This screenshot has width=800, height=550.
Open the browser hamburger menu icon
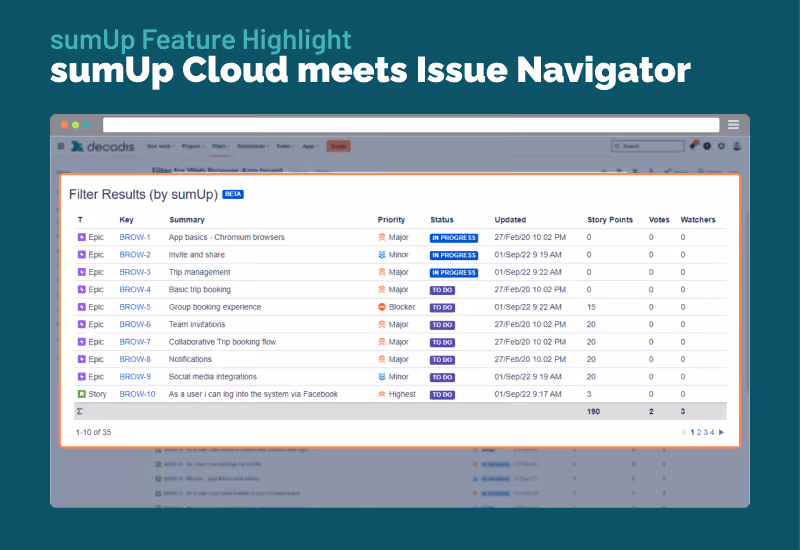pyautogui.click(x=733, y=124)
